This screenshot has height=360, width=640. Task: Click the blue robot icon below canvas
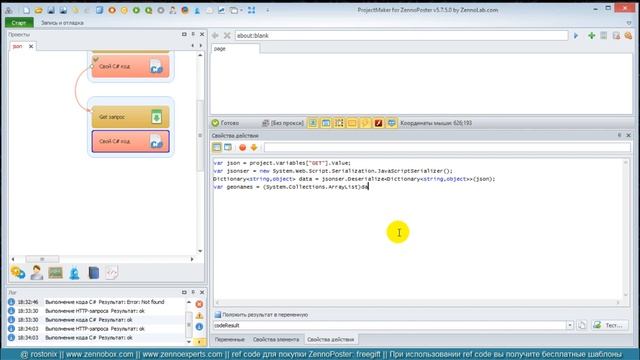click(x=74, y=272)
